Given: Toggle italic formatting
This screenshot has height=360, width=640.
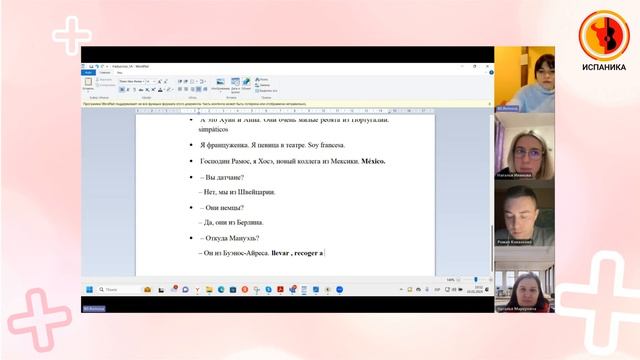Looking at the screenshot, I should point(128,89).
